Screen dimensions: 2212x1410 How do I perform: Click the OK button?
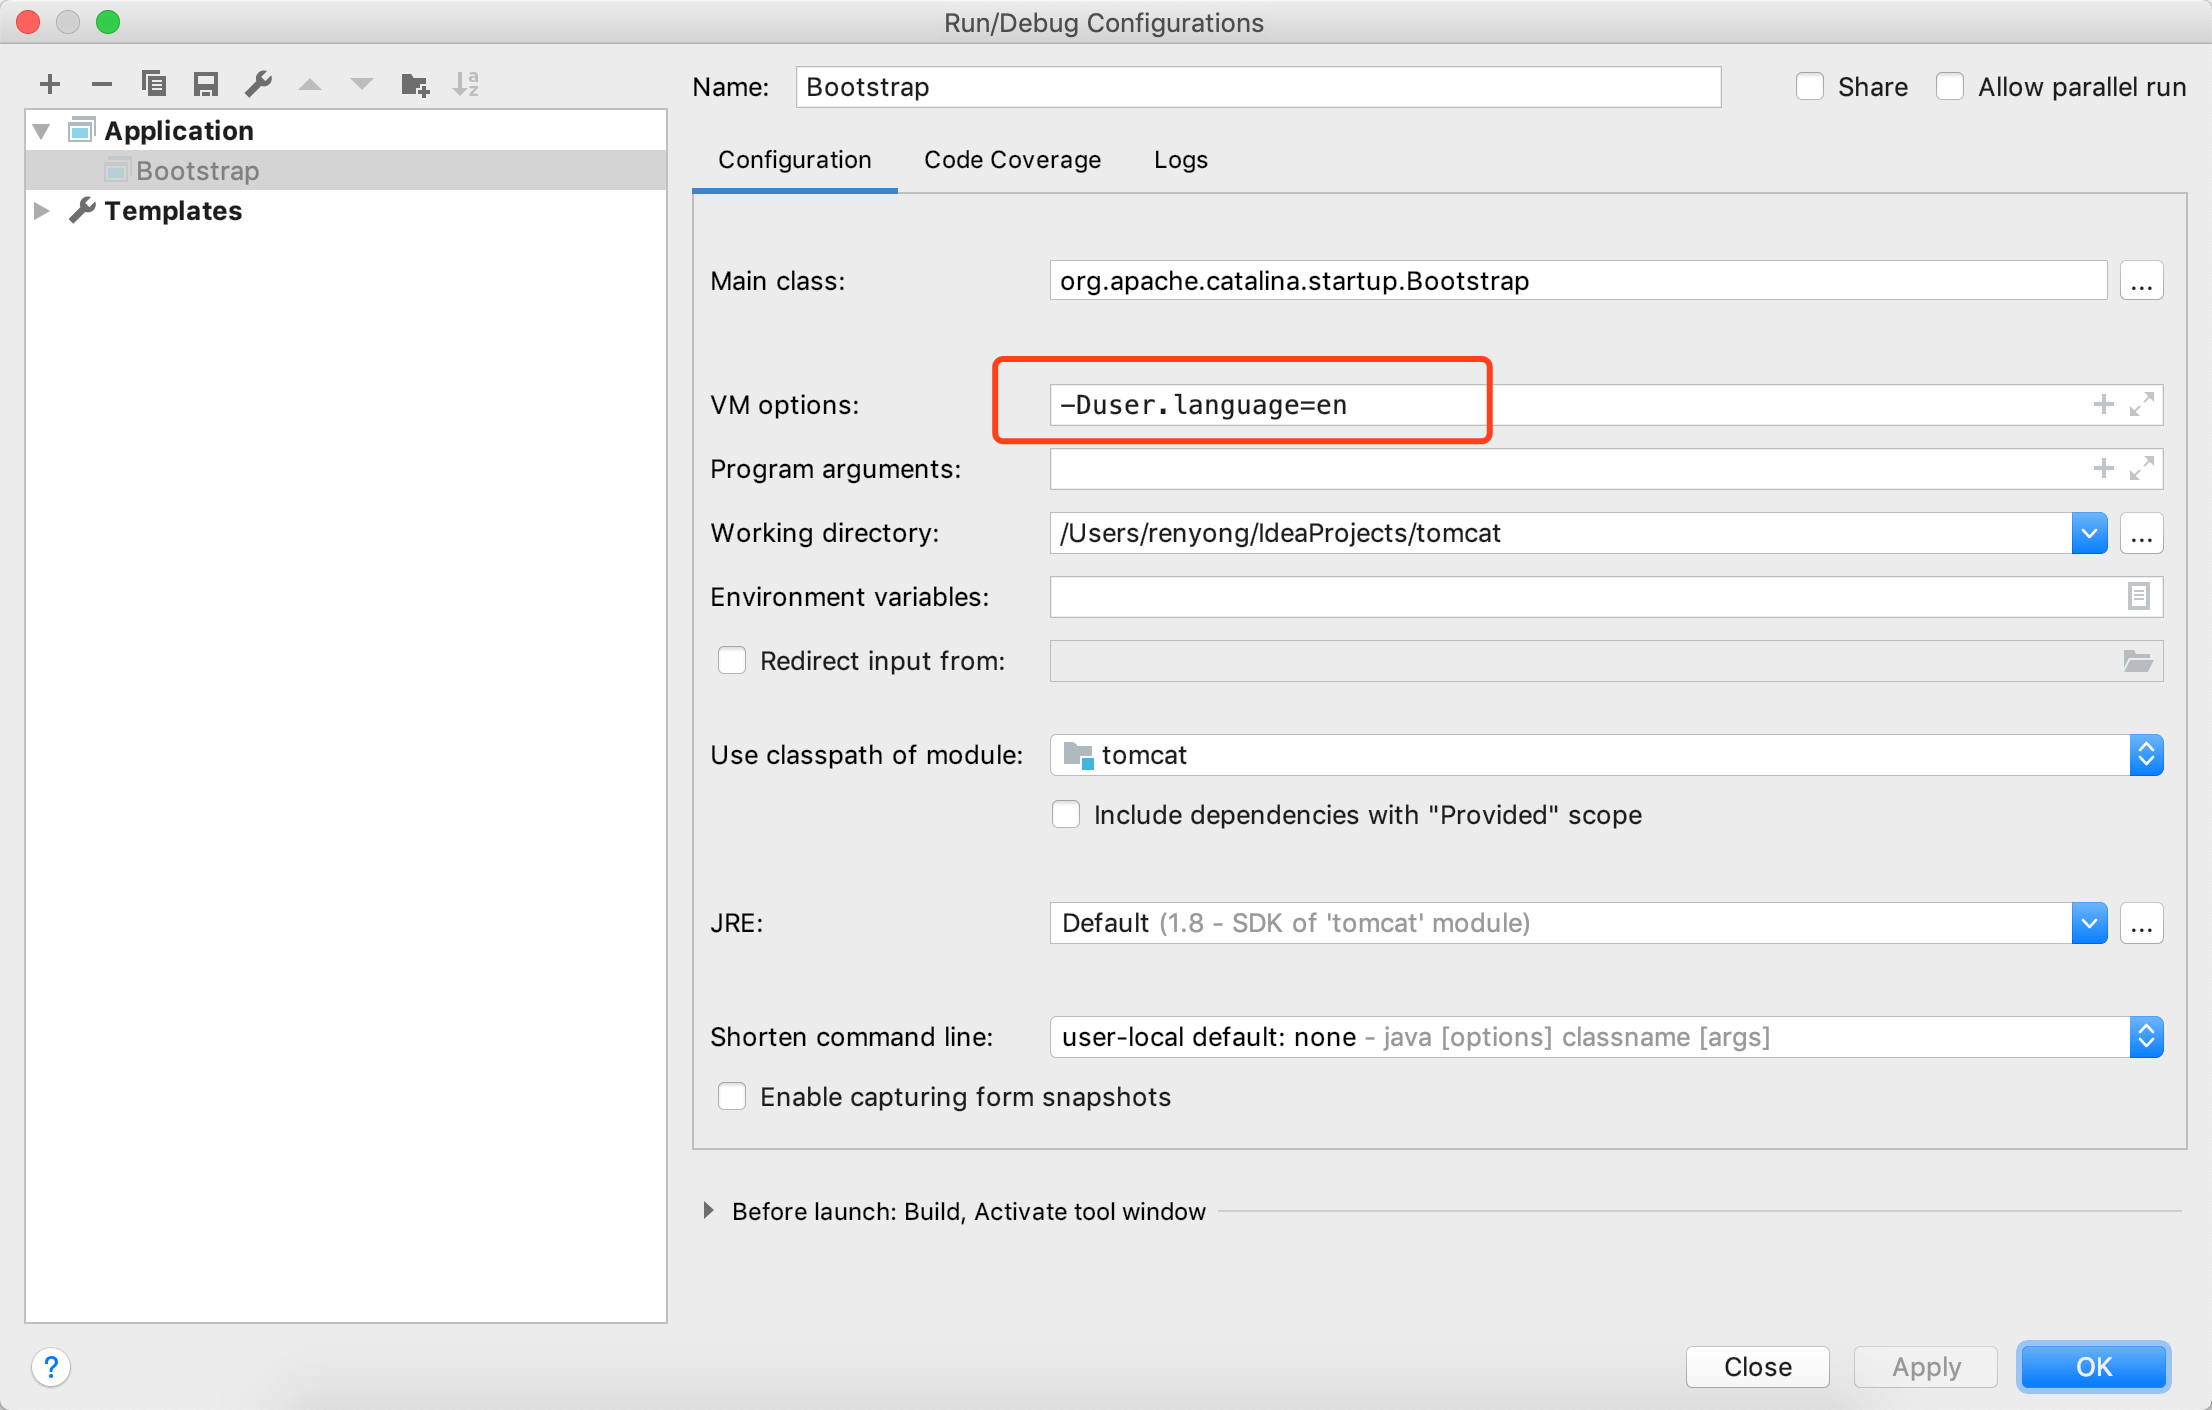2093,1366
